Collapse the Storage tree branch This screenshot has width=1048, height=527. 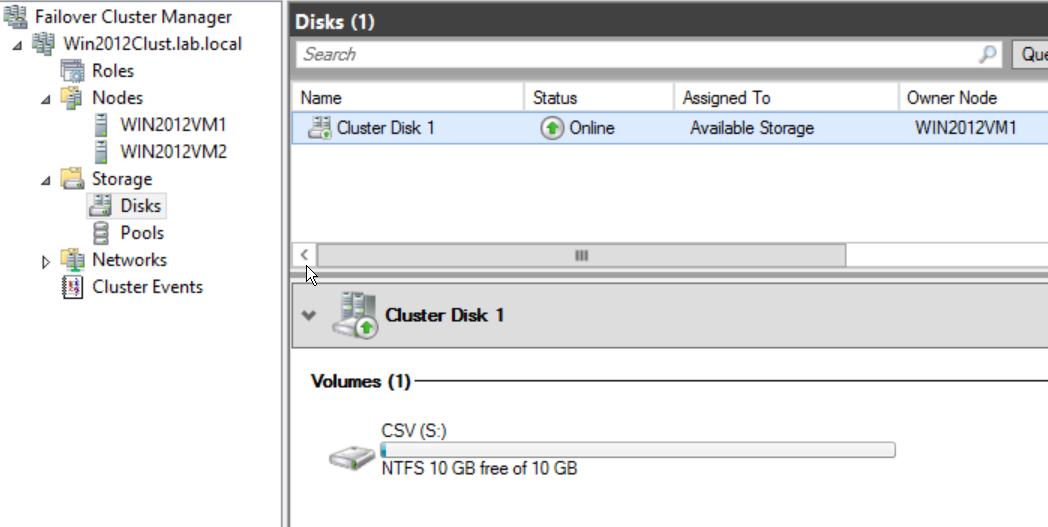tap(45, 180)
